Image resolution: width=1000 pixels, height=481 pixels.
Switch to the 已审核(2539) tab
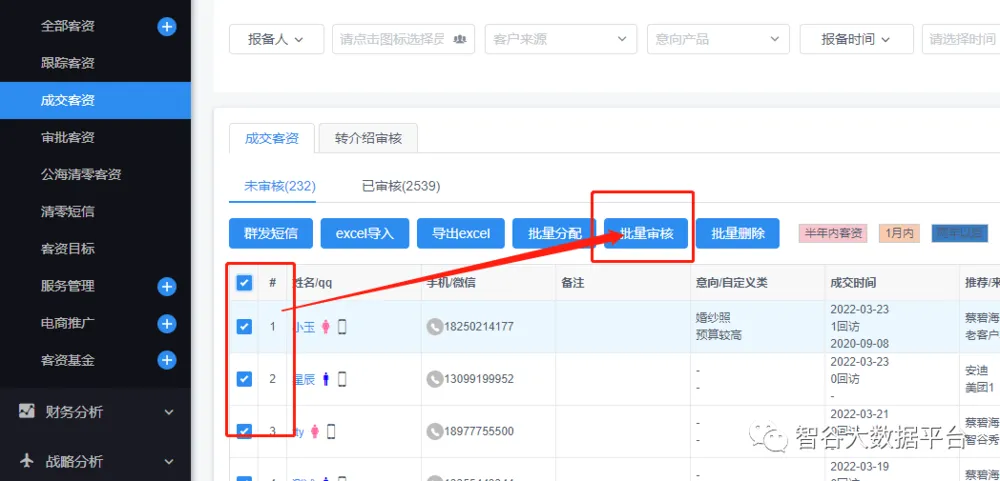400,186
